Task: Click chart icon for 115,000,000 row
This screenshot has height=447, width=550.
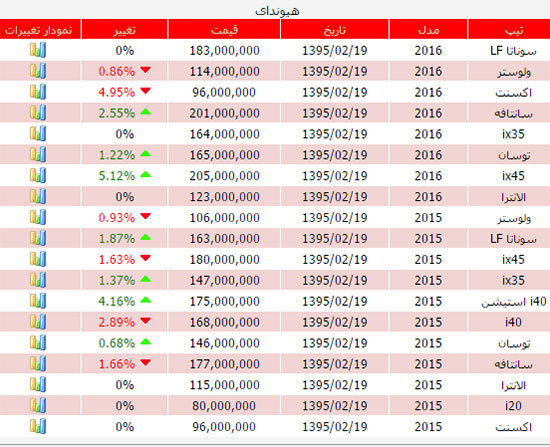Action: 38,385
